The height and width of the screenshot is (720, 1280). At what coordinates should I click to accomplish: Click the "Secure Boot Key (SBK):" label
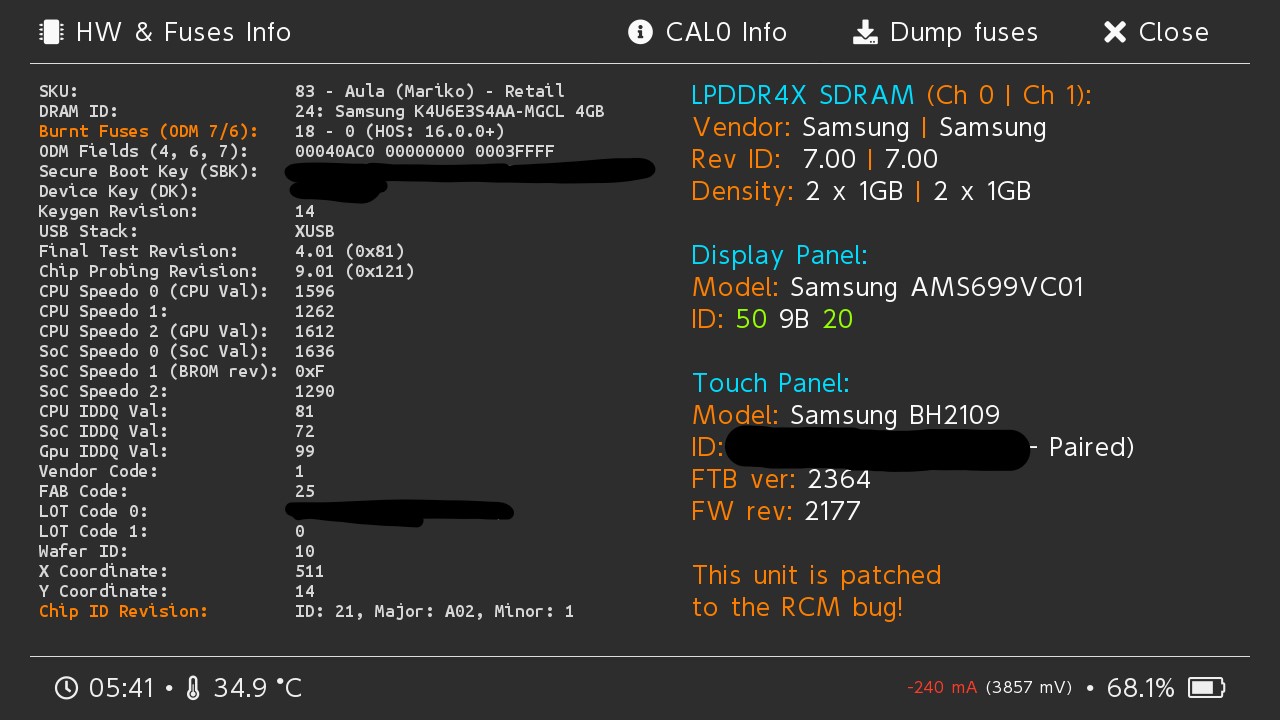point(149,171)
